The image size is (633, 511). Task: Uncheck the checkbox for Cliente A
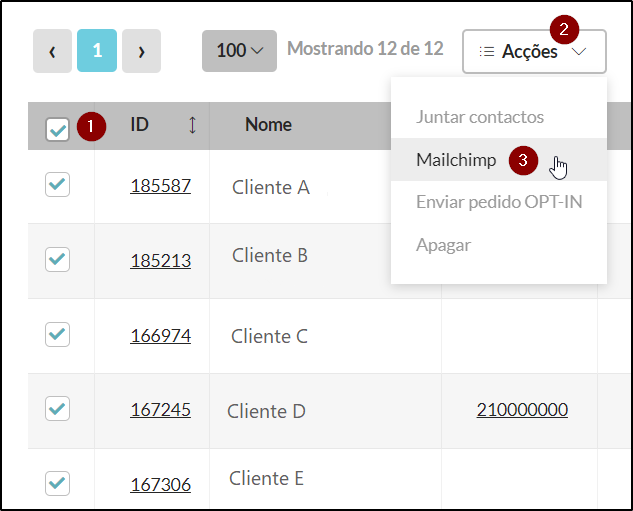click(x=57, y=184)
